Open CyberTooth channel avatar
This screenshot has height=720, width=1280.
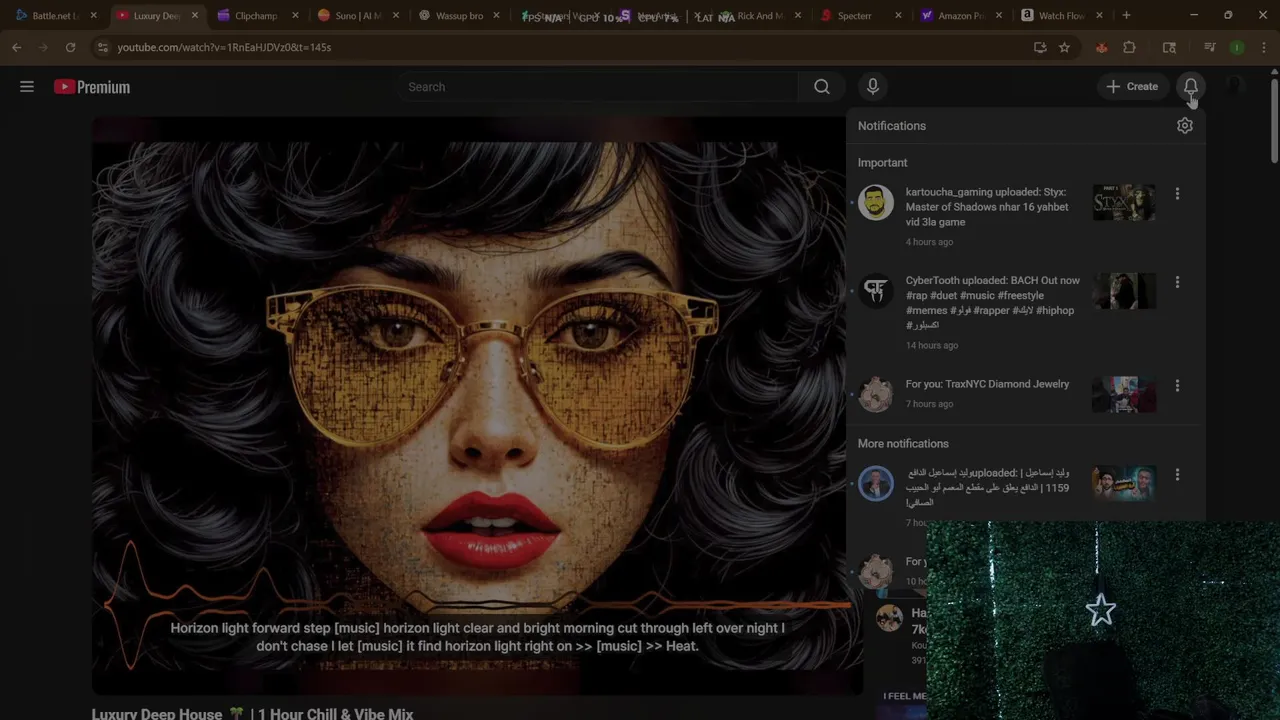coord(876,291)
